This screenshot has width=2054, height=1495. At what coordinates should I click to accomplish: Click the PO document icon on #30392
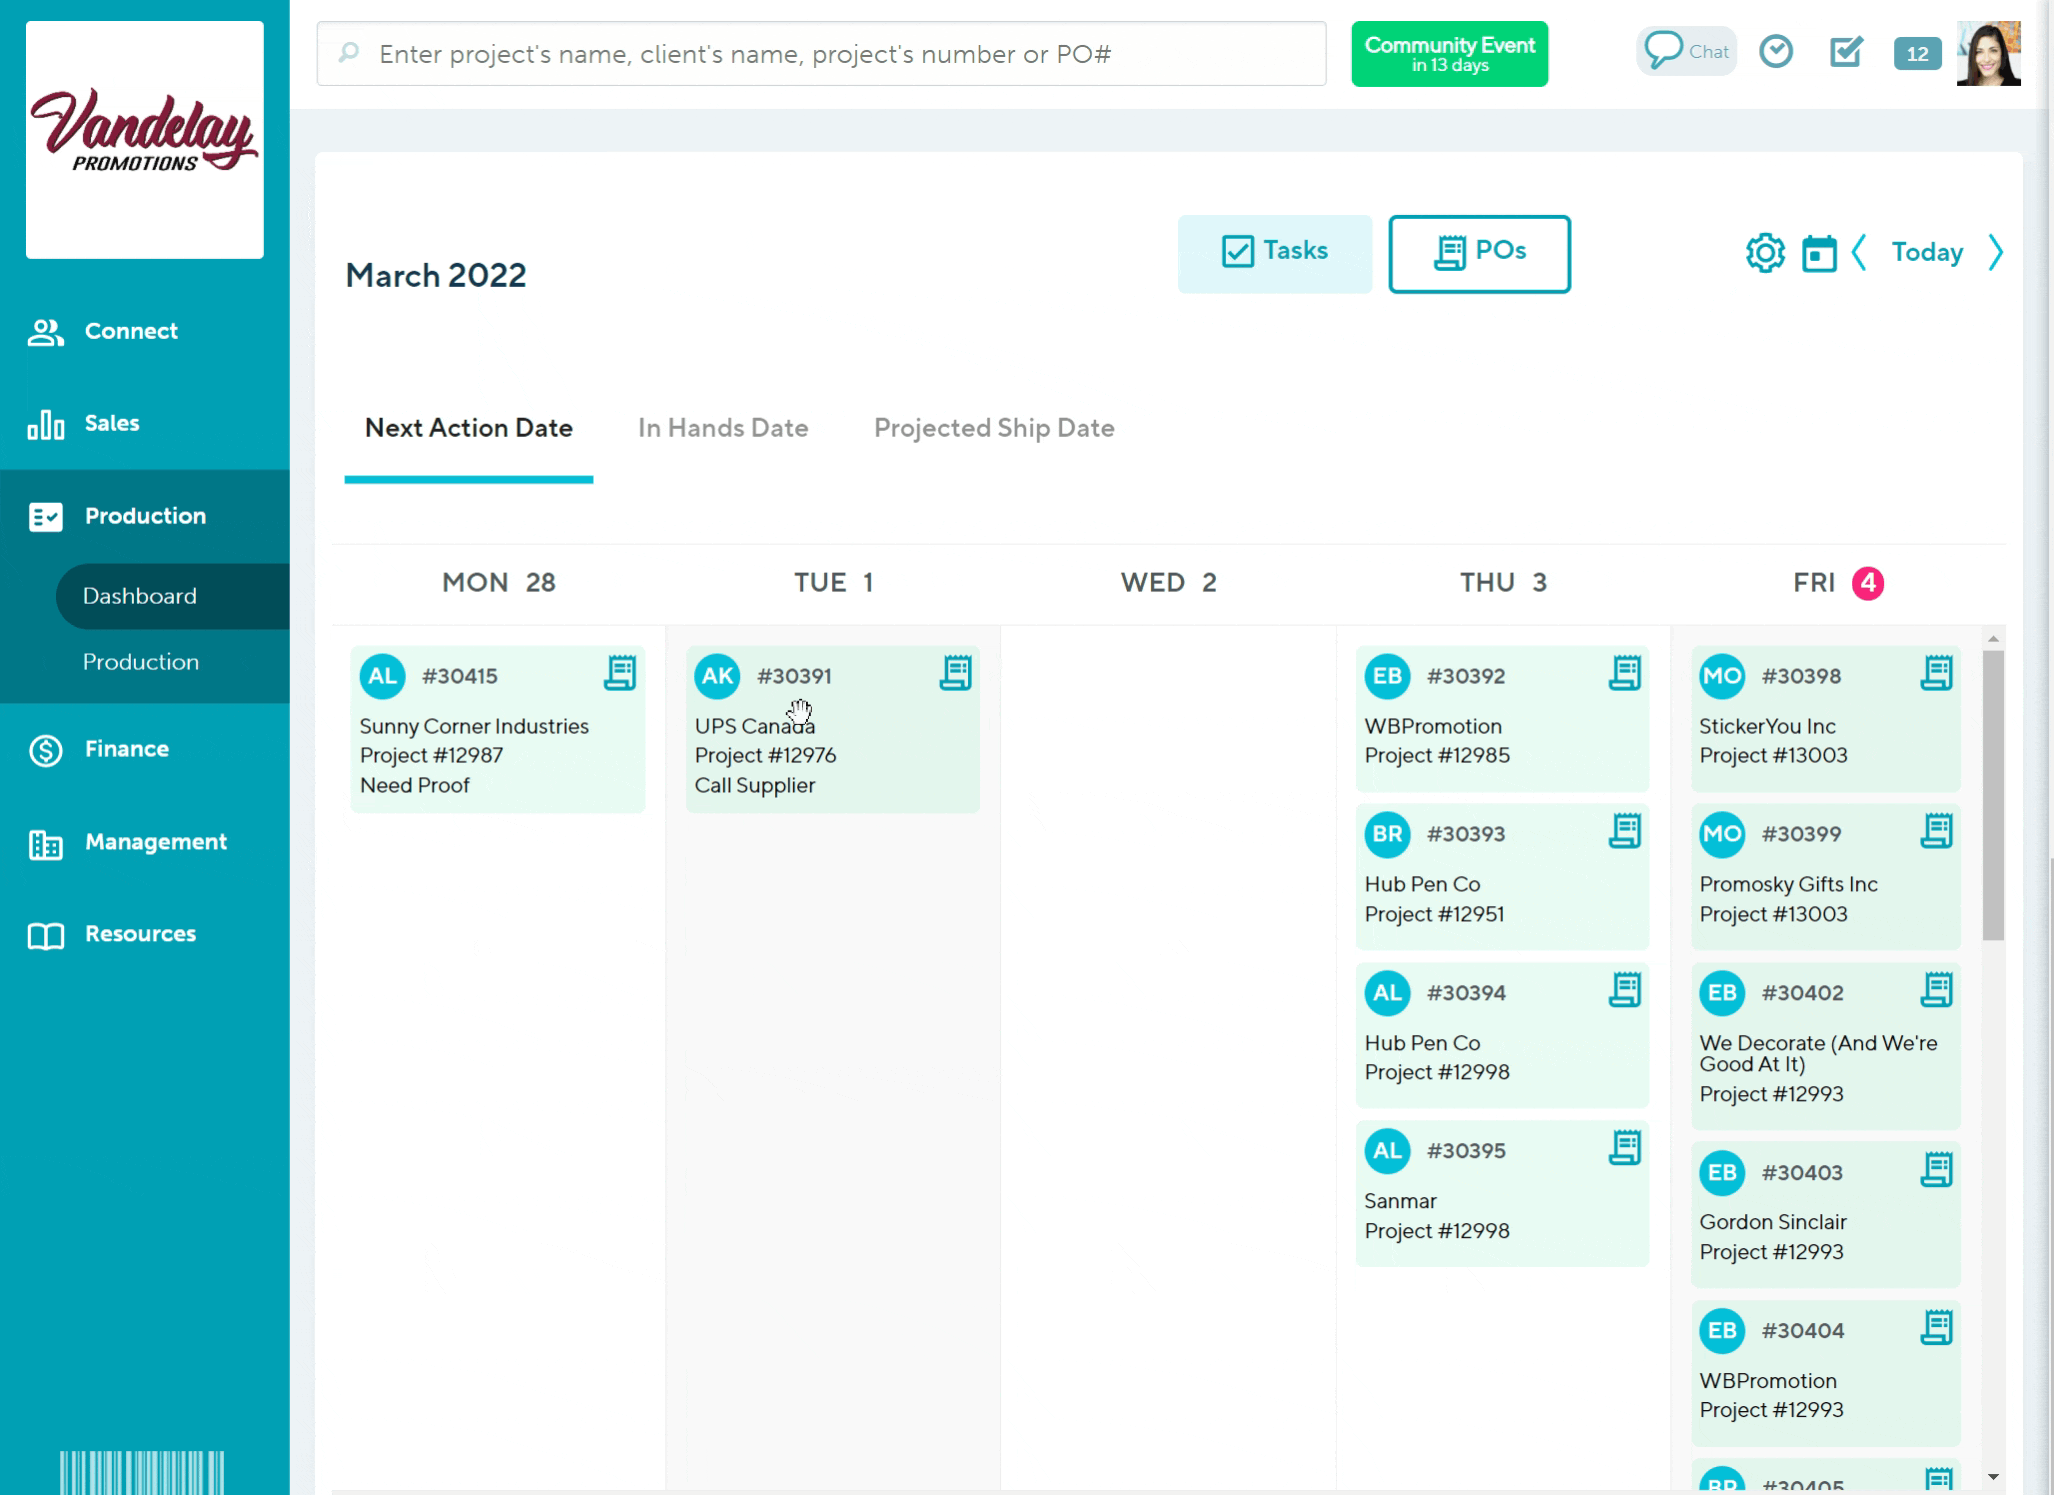click(x=1625, y=673)
